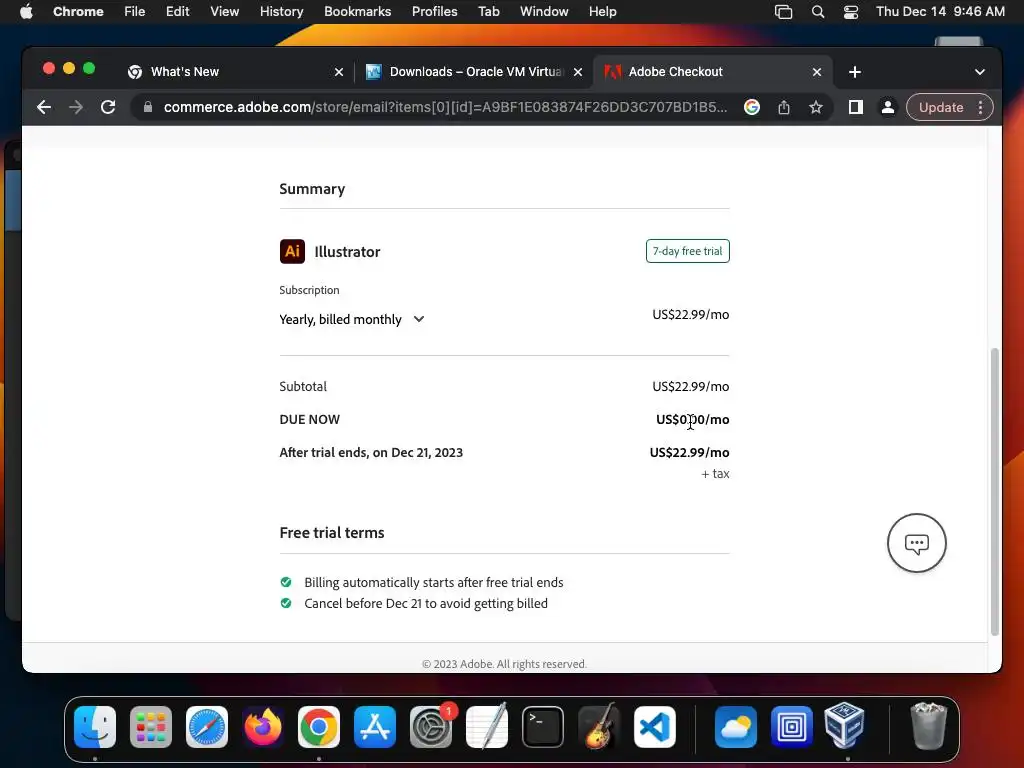Image resolution: width=1024 pixels, height=768 pixels.
Task: Click the Stage Manager menu bar icon
Action: point(784,12)
